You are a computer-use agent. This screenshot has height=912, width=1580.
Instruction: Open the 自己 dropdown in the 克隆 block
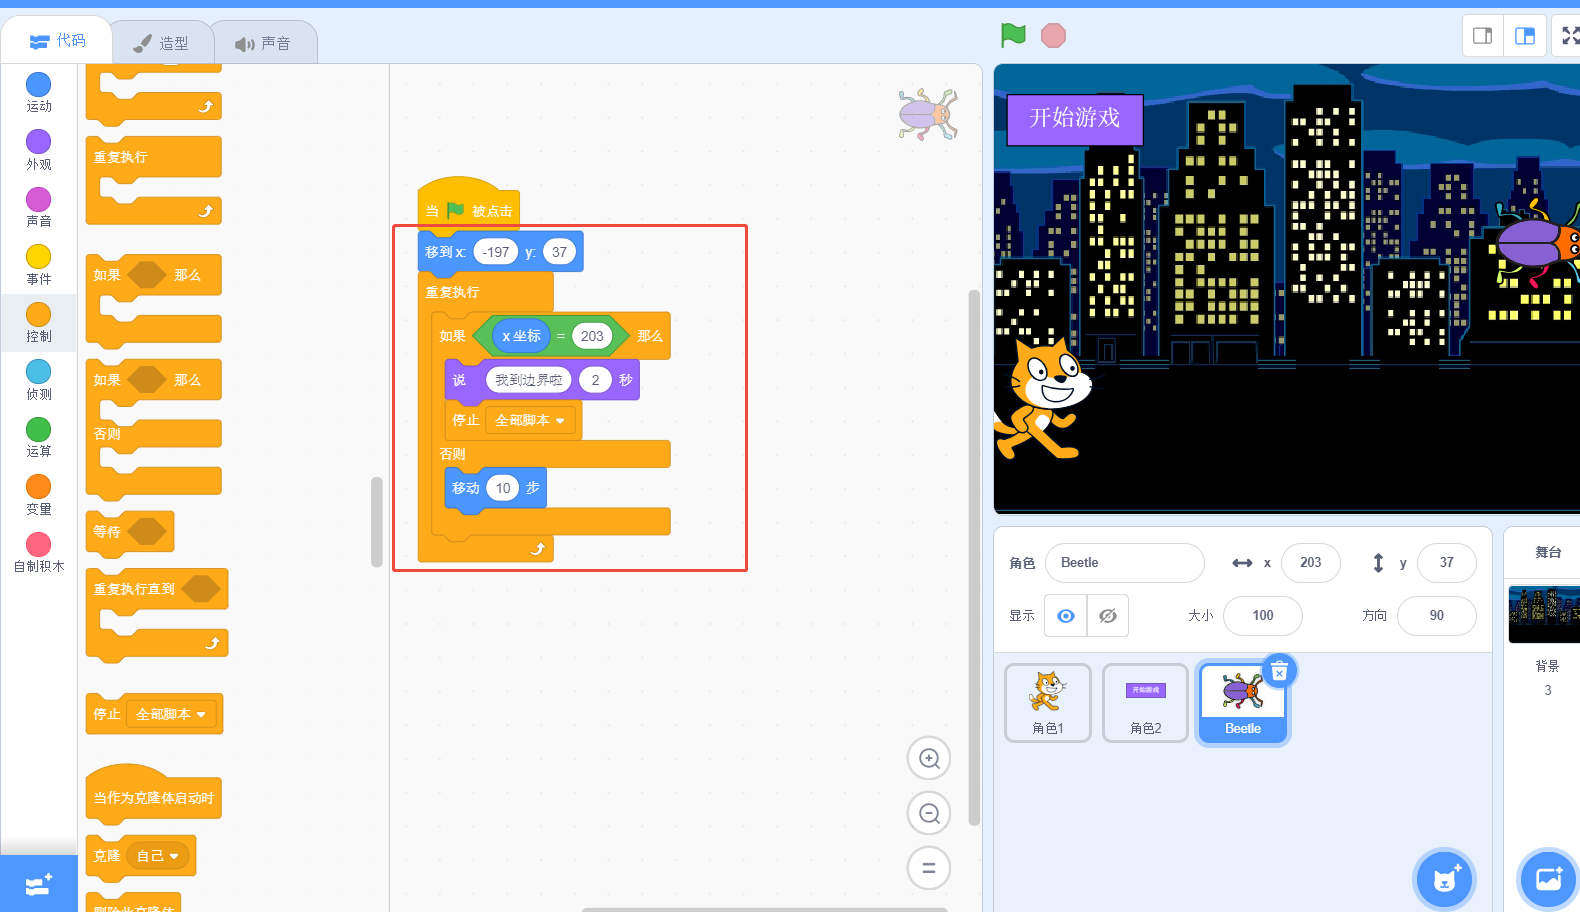tap(158, 856)
